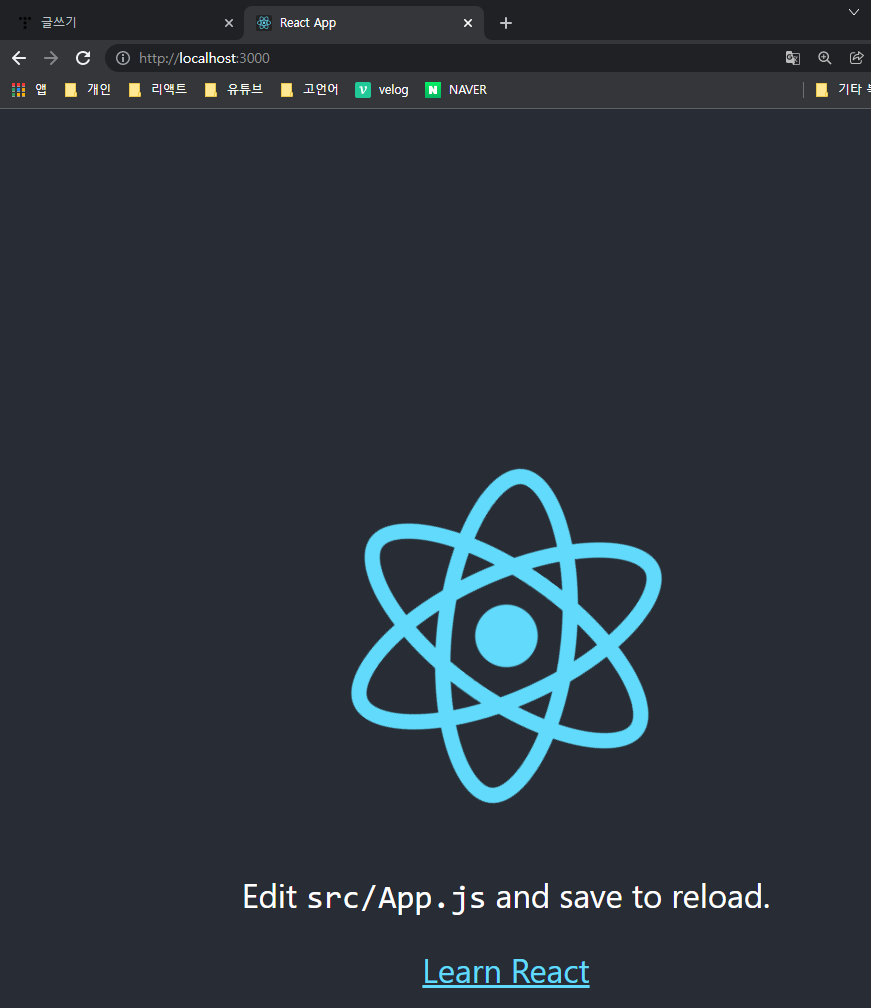Go back using the browser back arrow

pyautogui.click(x=19, y=58)
